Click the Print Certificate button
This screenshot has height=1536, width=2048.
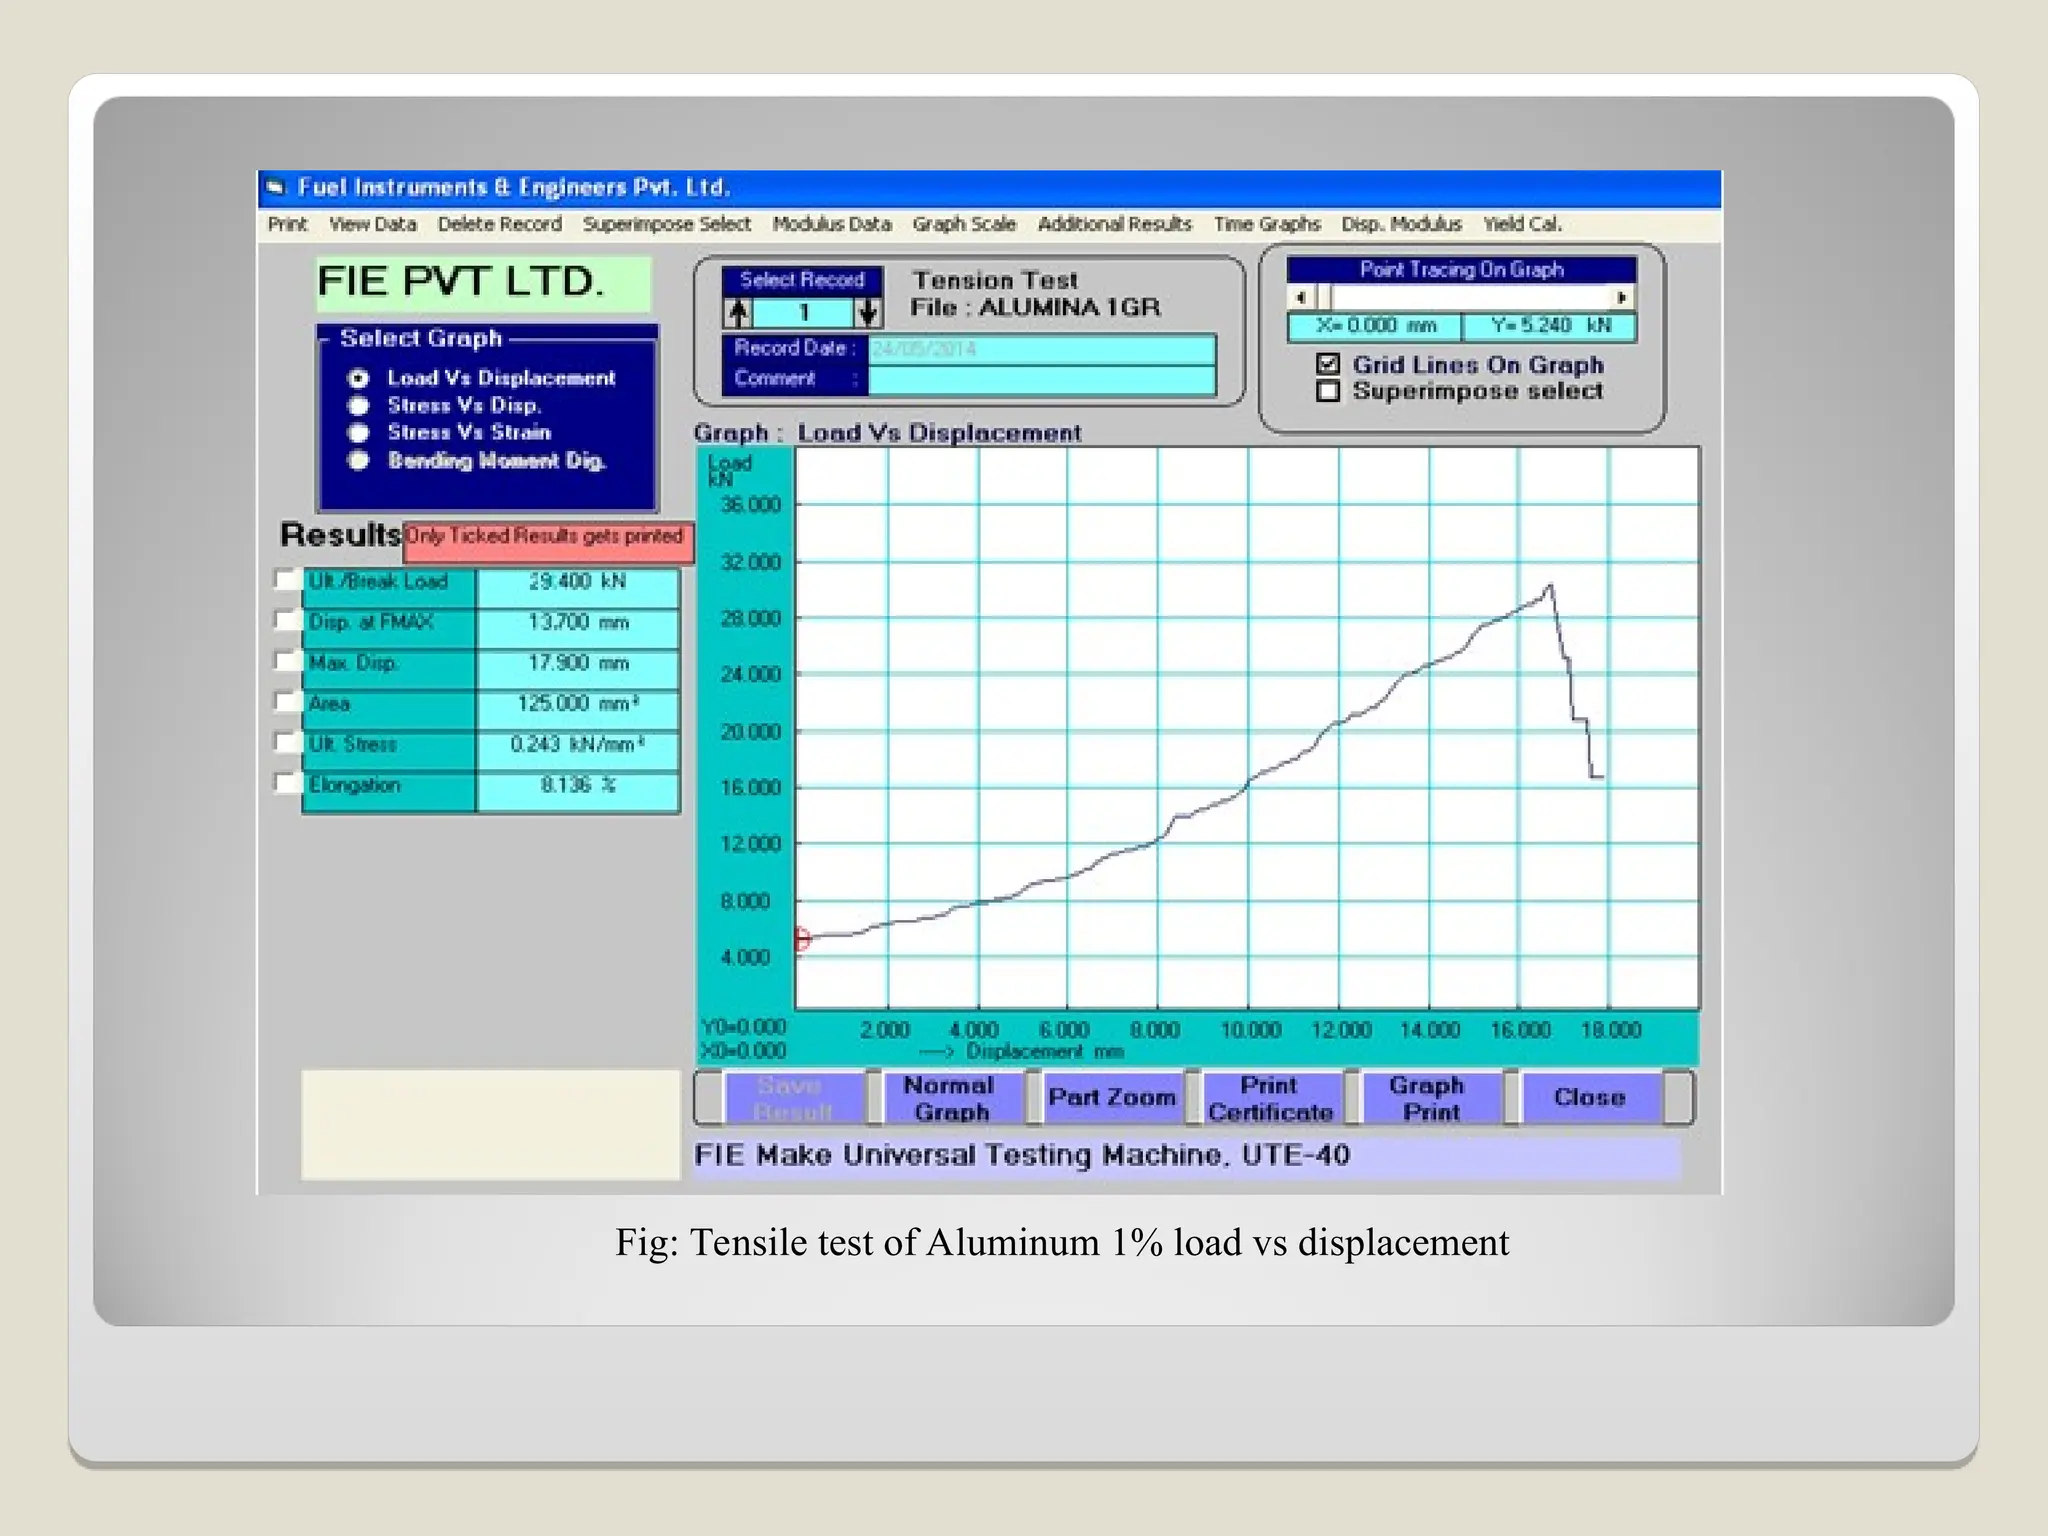pos(1270,1098)
